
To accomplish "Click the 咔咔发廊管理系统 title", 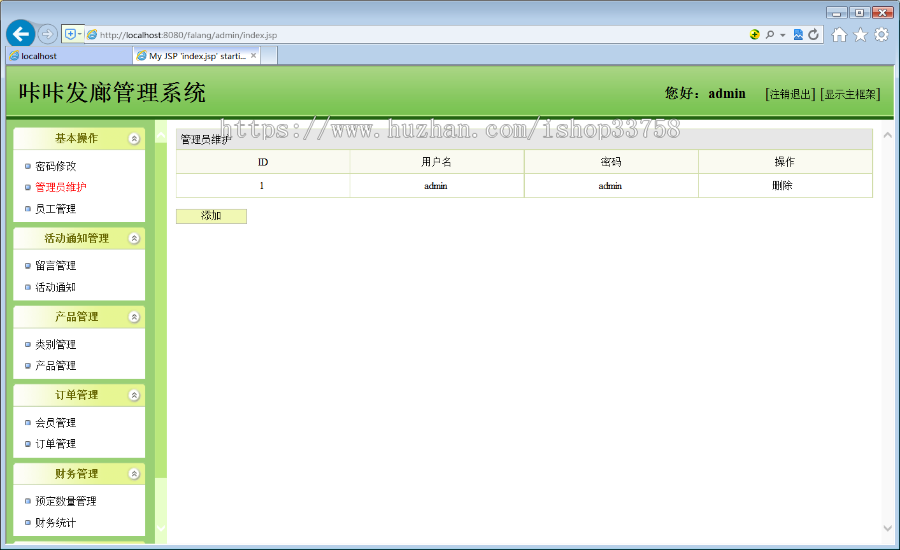I will pyautogui.click(x=112, y=93).
